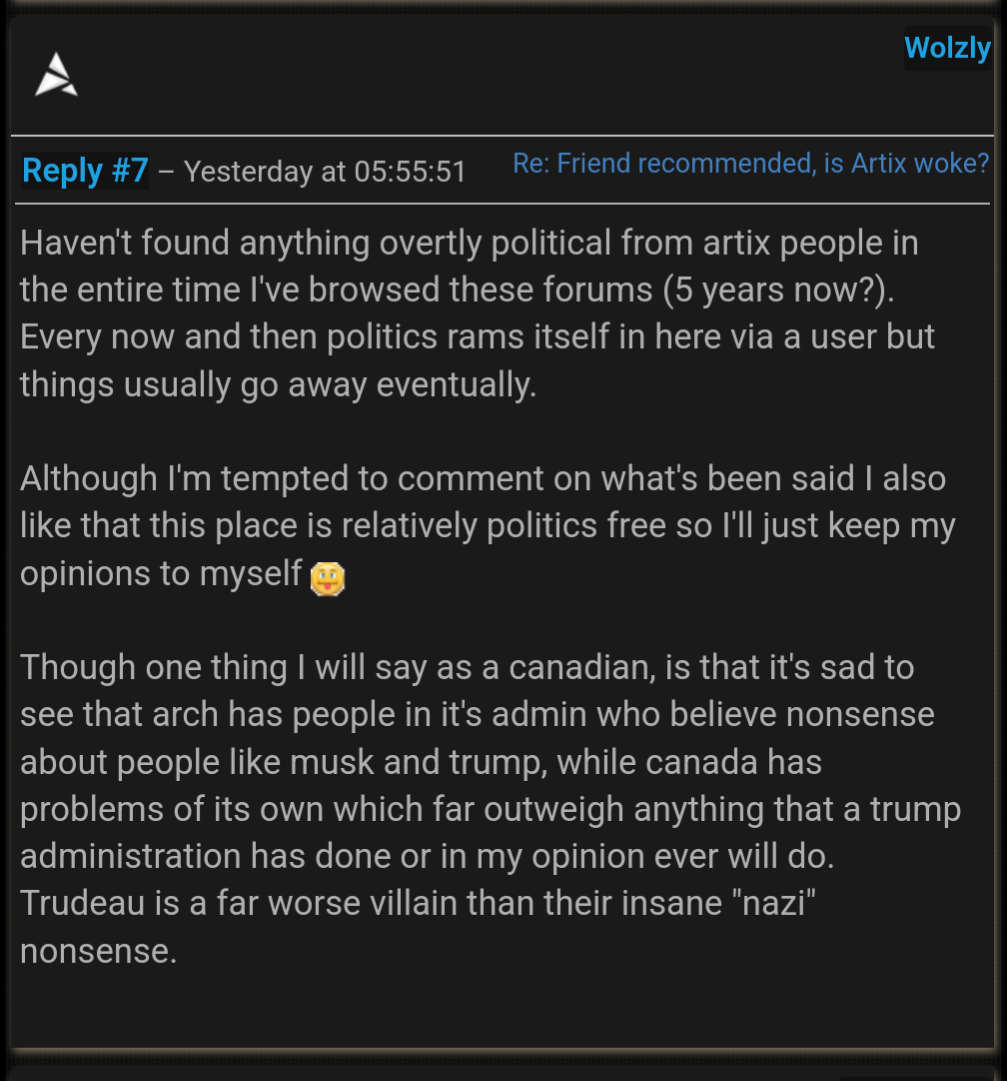
Task: Click the final word "nonsense." of the post
Action: pyautogui.click(x=98, y=951)
